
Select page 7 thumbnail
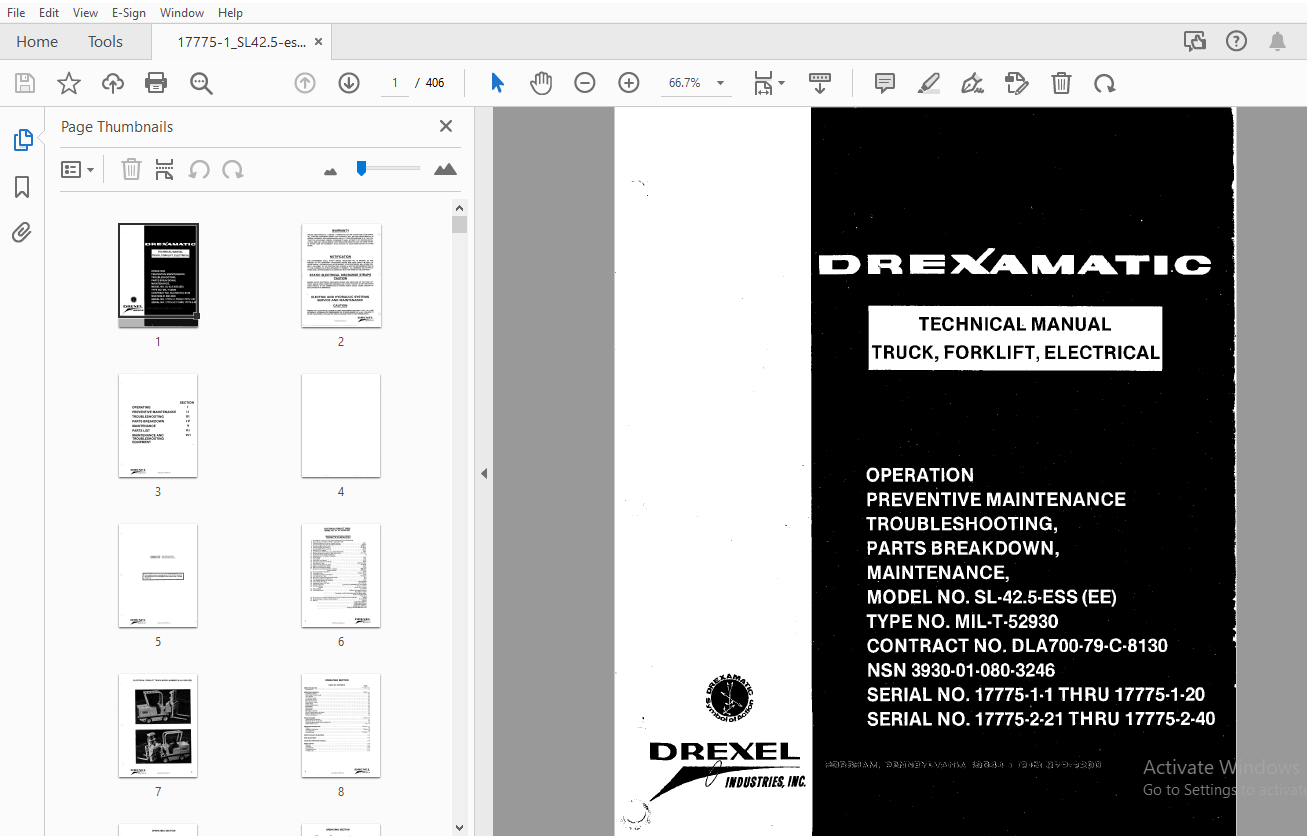point(158,725)
